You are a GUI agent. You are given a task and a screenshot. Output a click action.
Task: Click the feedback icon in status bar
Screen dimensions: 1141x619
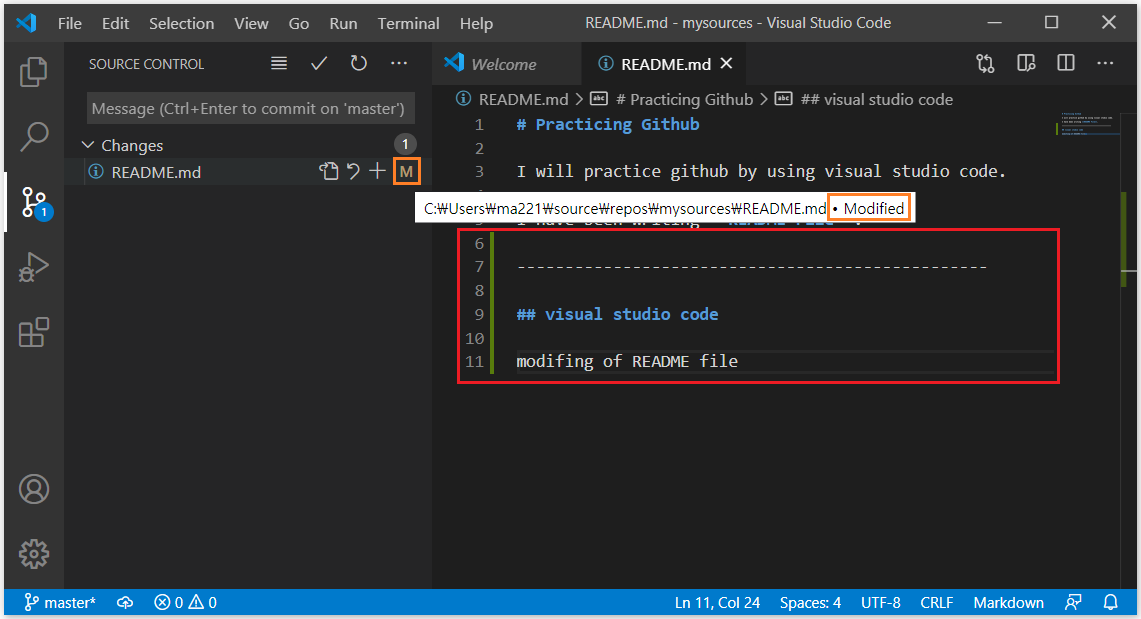tap(1073, 602)
